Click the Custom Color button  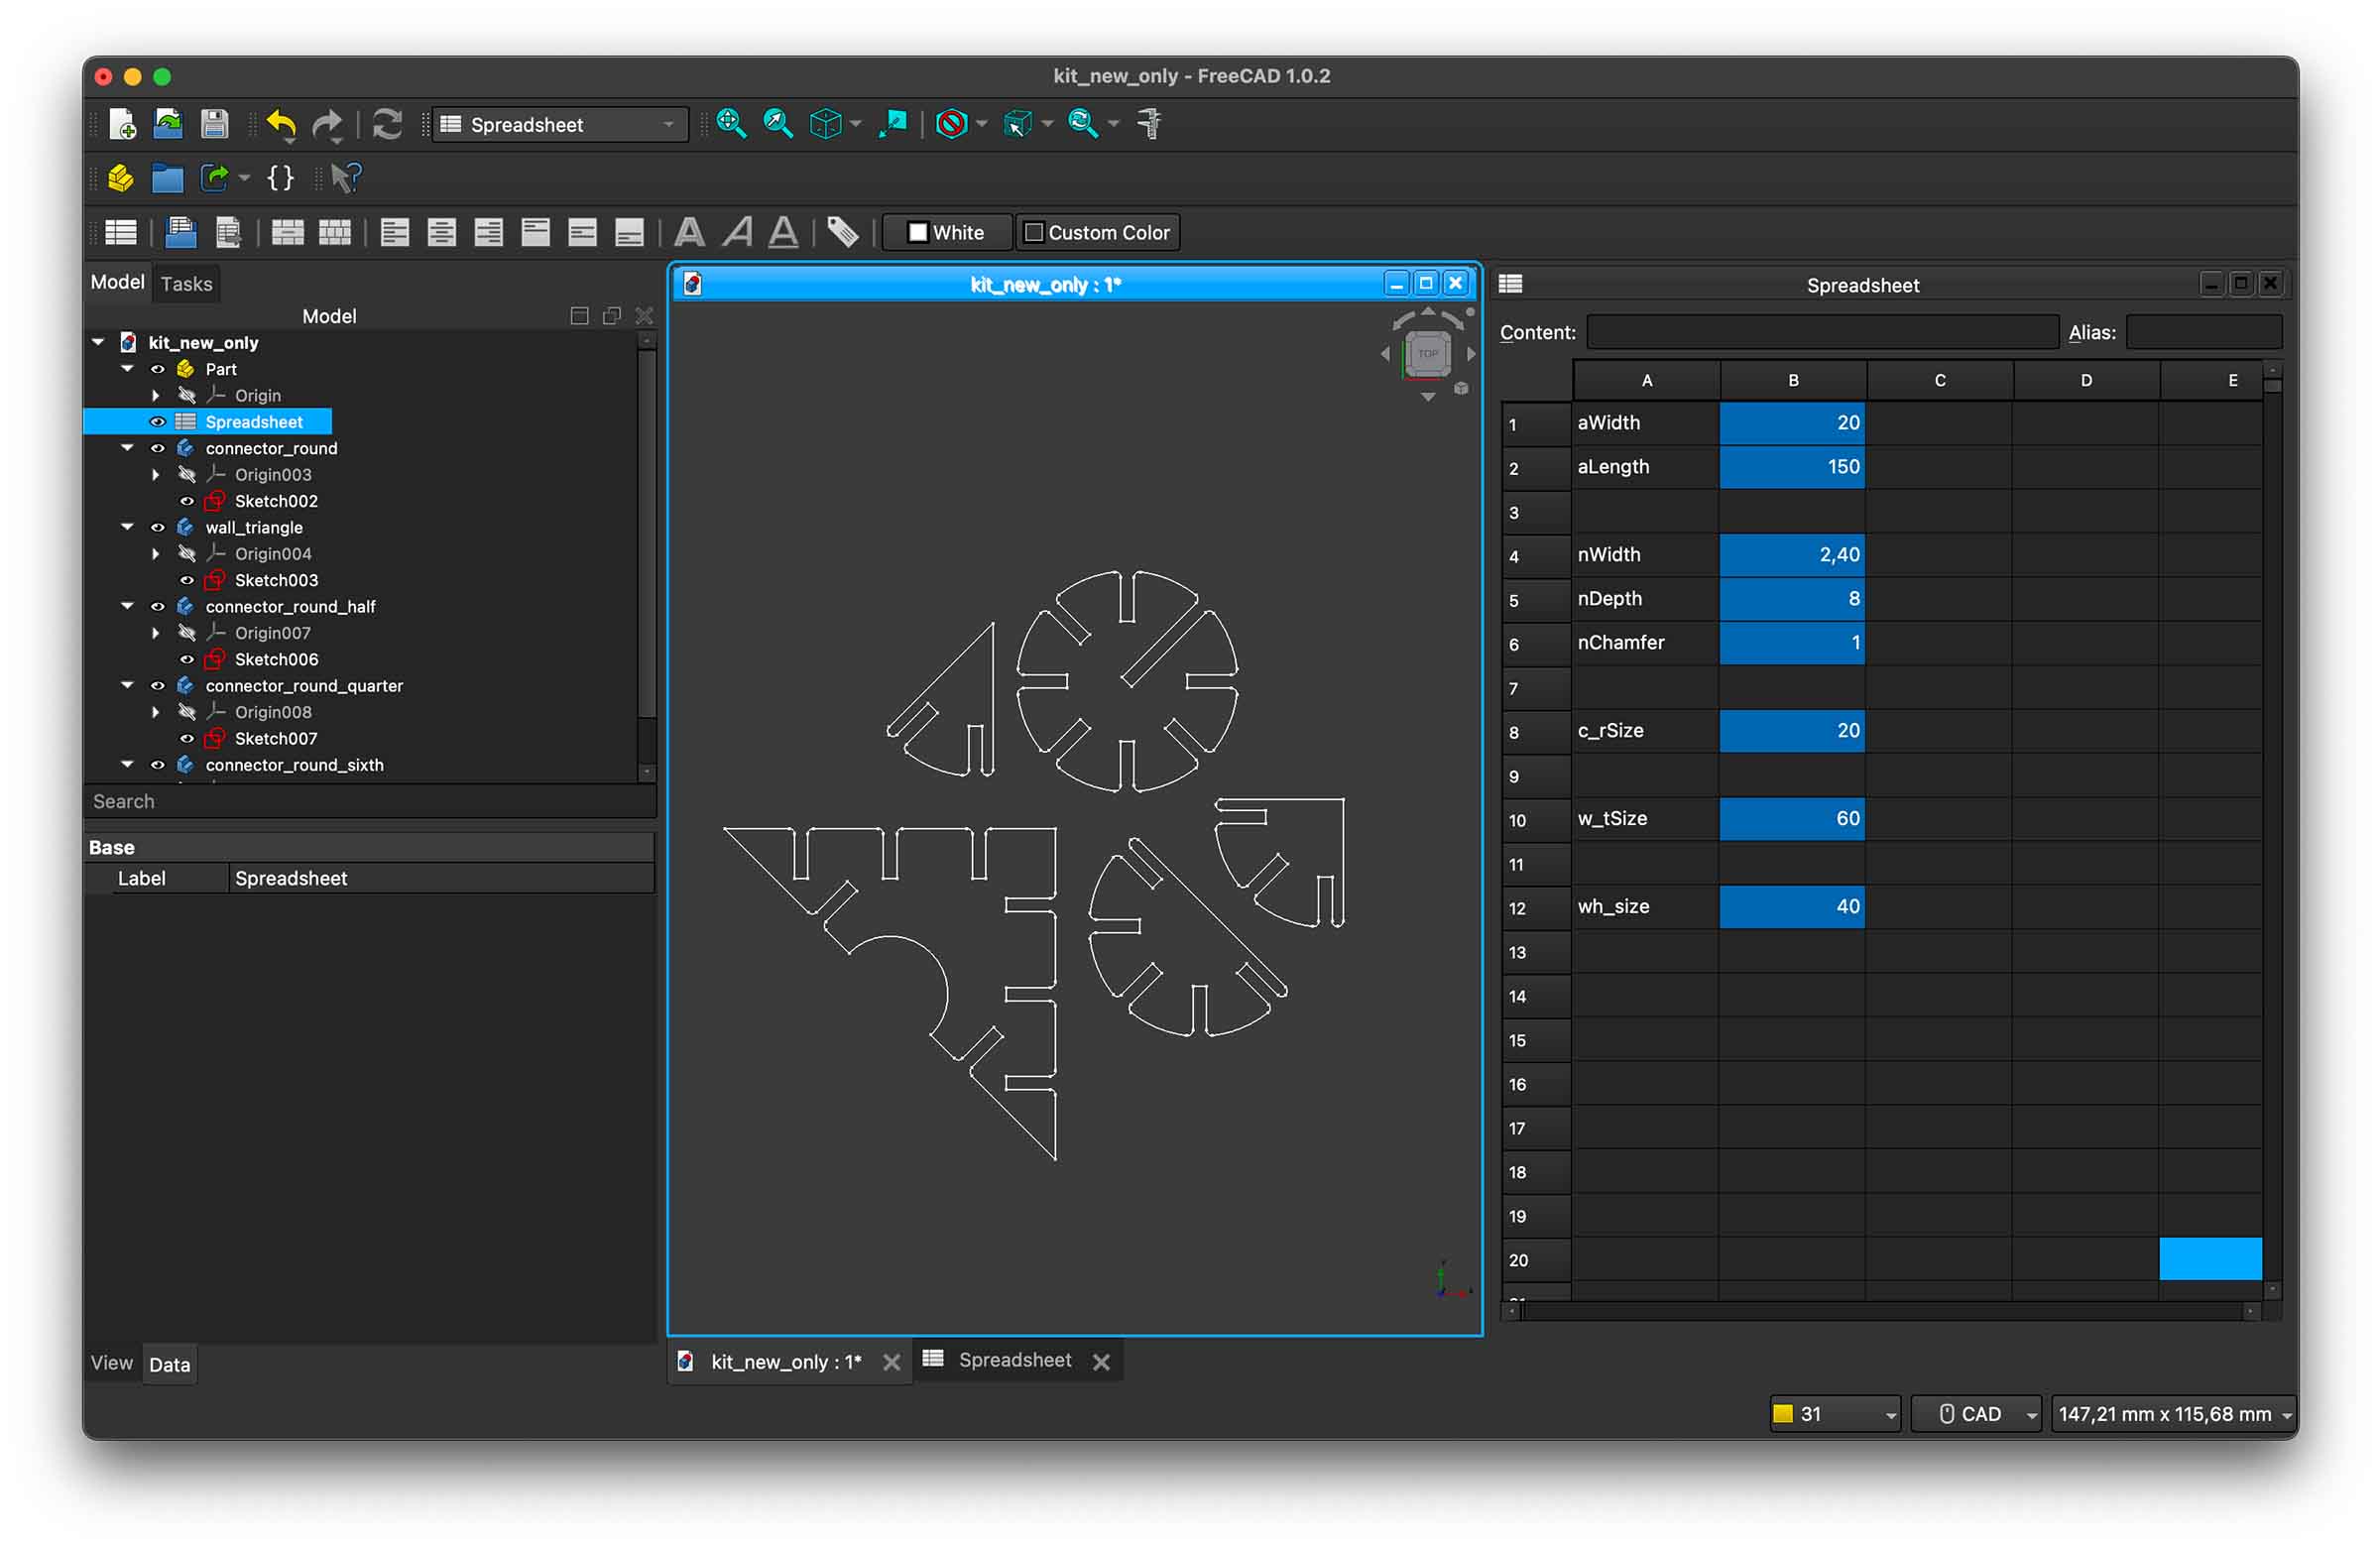click(x=1097, y=233)
